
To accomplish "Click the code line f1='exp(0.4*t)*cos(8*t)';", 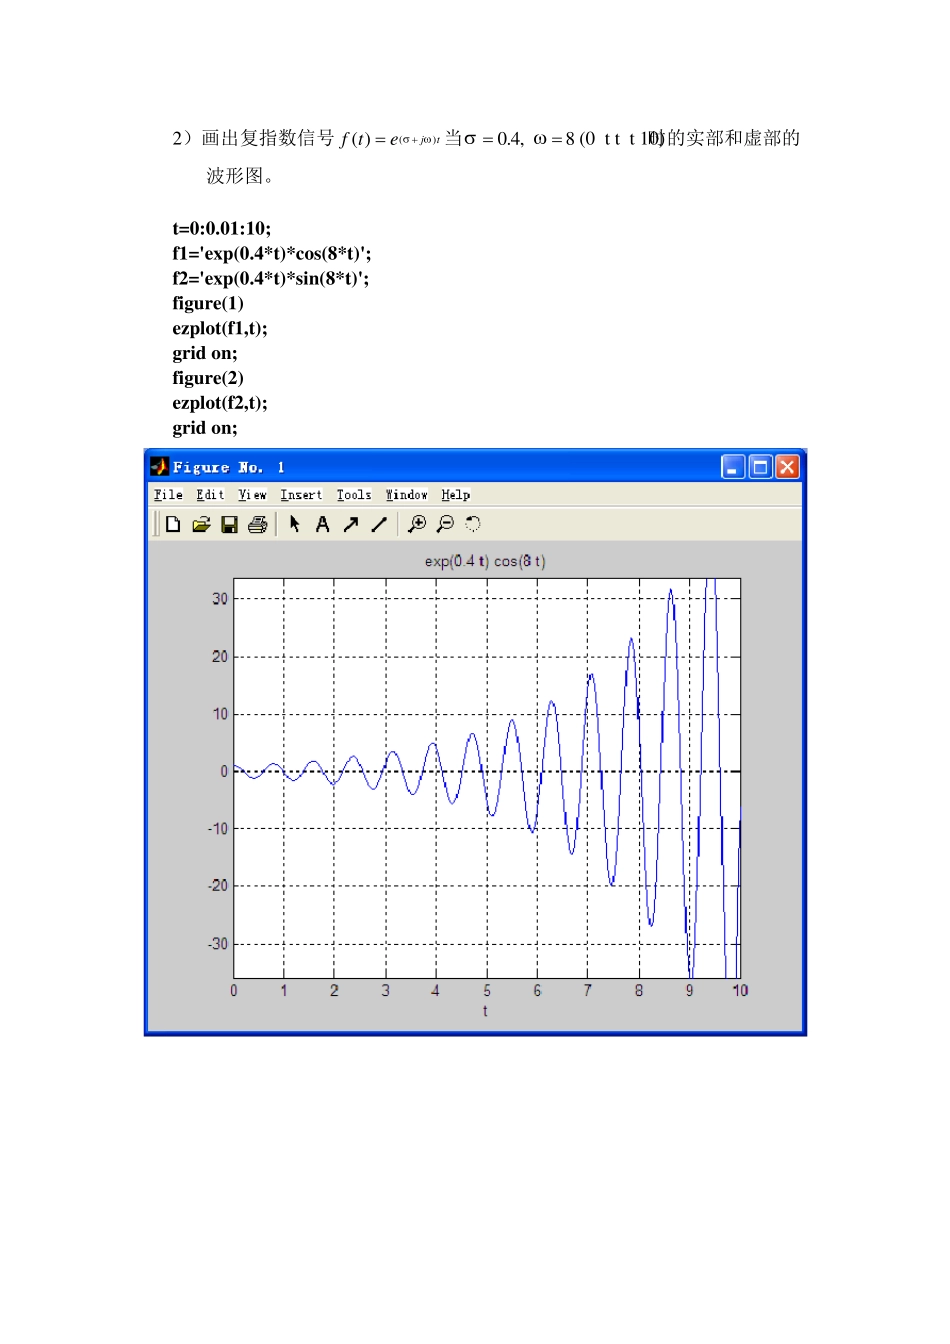I will pyautogui.click(x=271, y=253).
